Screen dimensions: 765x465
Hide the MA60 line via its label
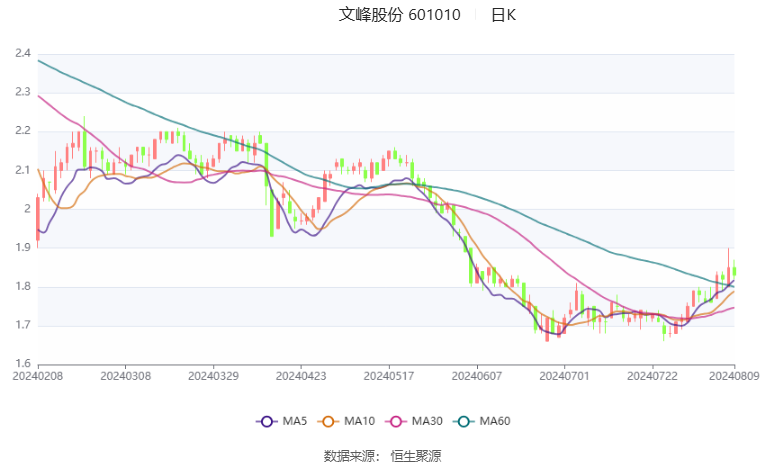click(495, 421)
